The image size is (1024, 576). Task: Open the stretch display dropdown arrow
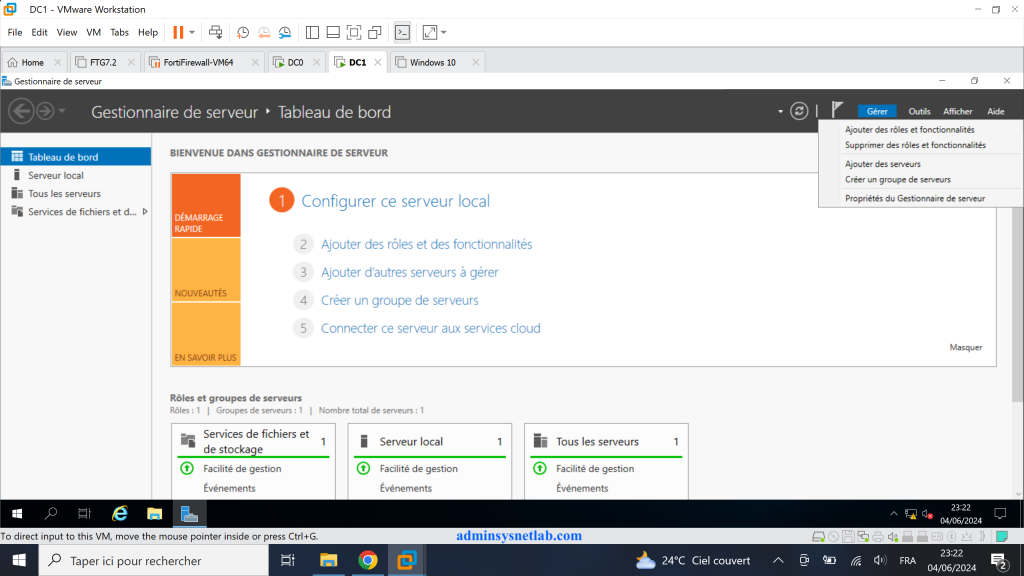coord(444,33)
